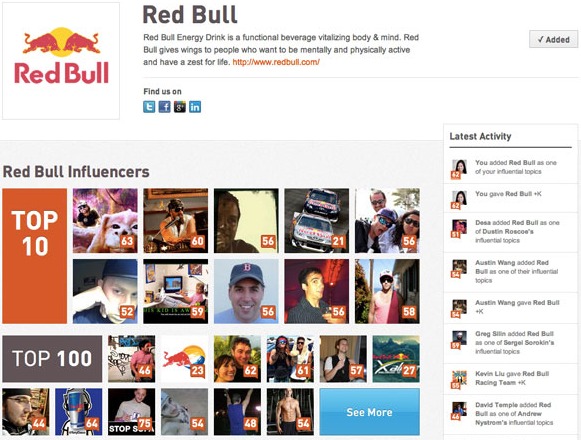
Task: Click Greg Silin's avatar in Latest Activity
Action: click(459, 340)
